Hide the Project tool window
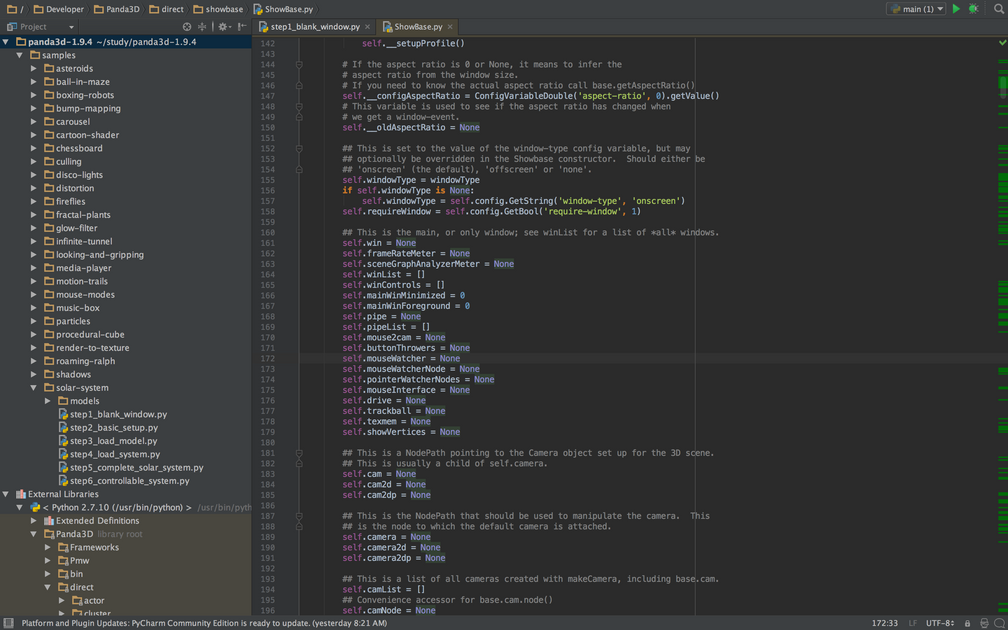The width and height of the screenshot is (1008, 630). (x=241, y=27)
